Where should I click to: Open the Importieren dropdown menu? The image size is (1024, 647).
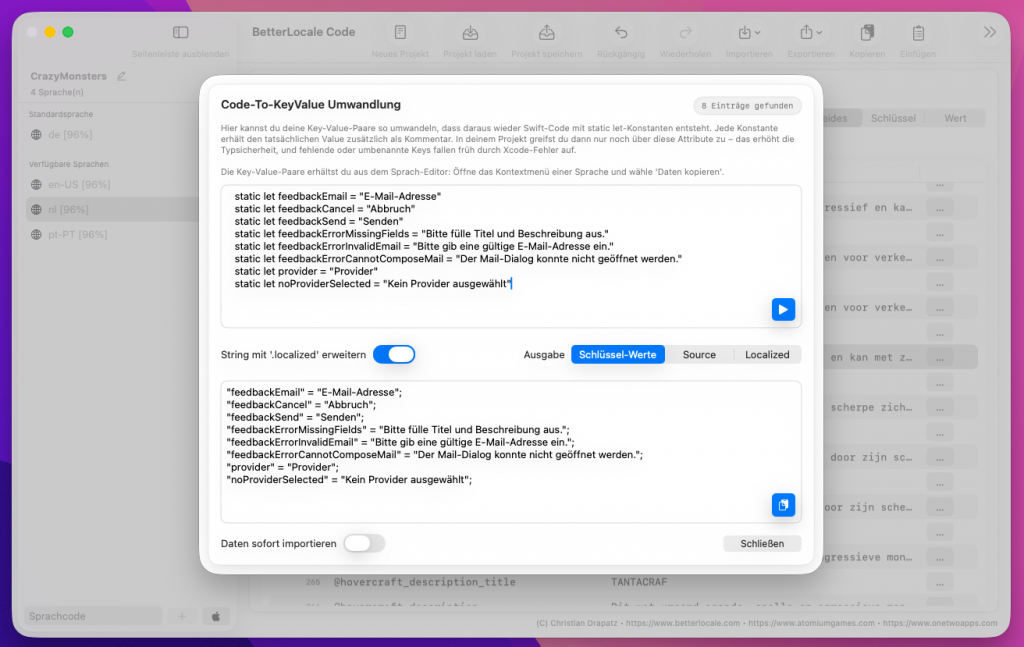click(749, 33)
